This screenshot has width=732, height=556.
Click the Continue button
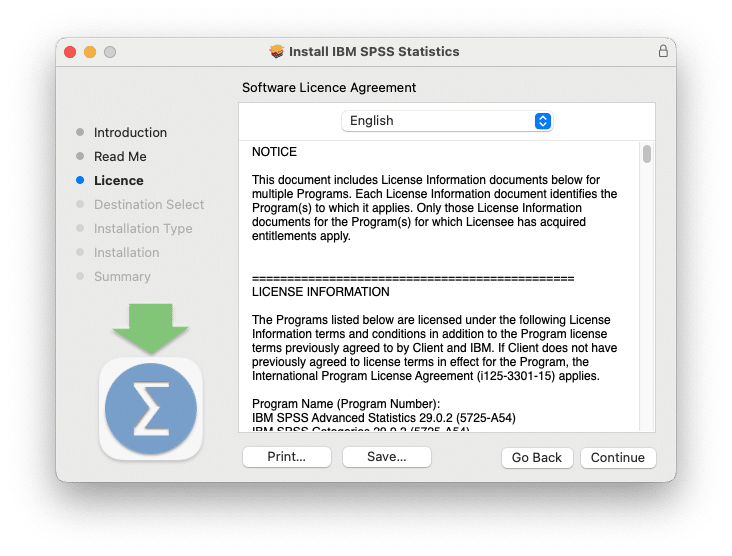pyautogui.click(x=618, y=457)
